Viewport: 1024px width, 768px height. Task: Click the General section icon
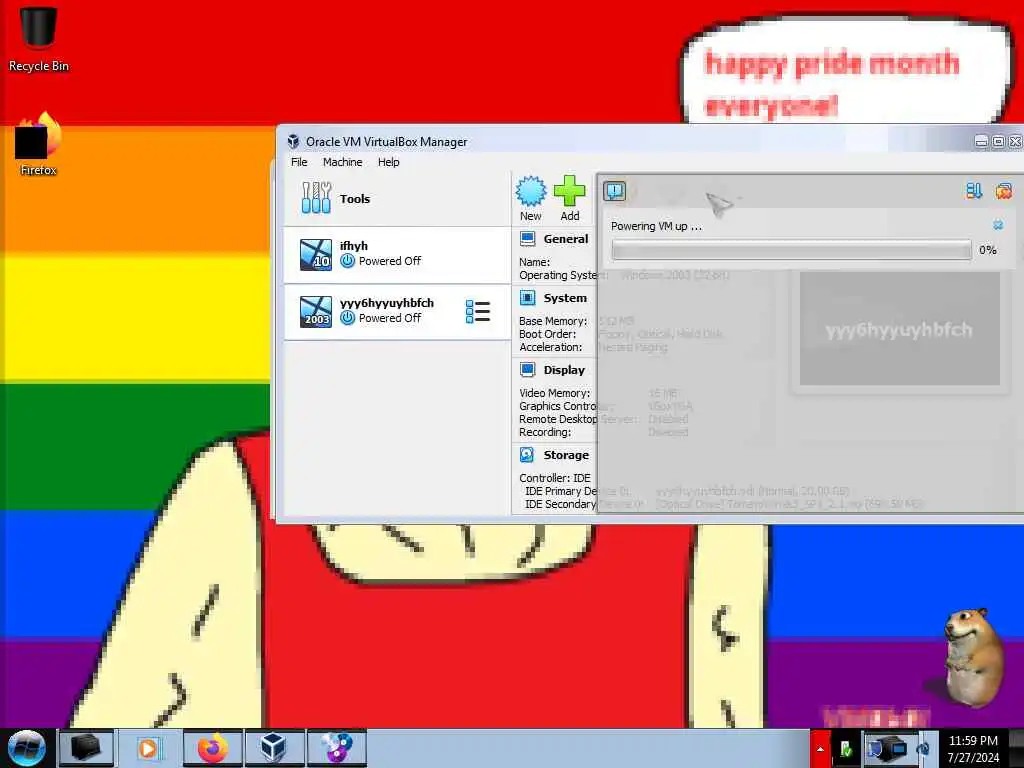[528, 239]
